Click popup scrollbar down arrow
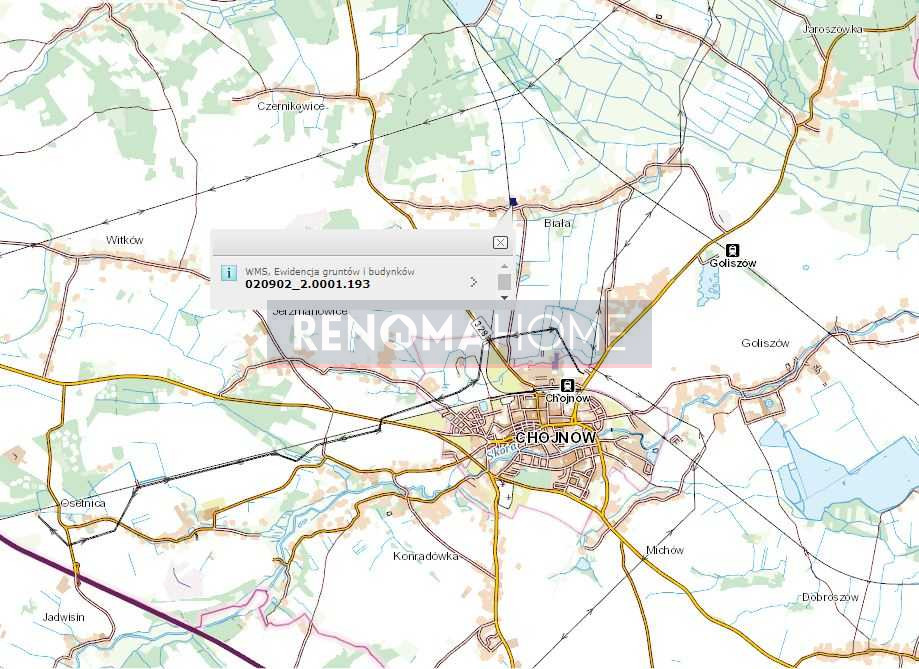This screenshot has height=669, width=919. tap(504, 298)
